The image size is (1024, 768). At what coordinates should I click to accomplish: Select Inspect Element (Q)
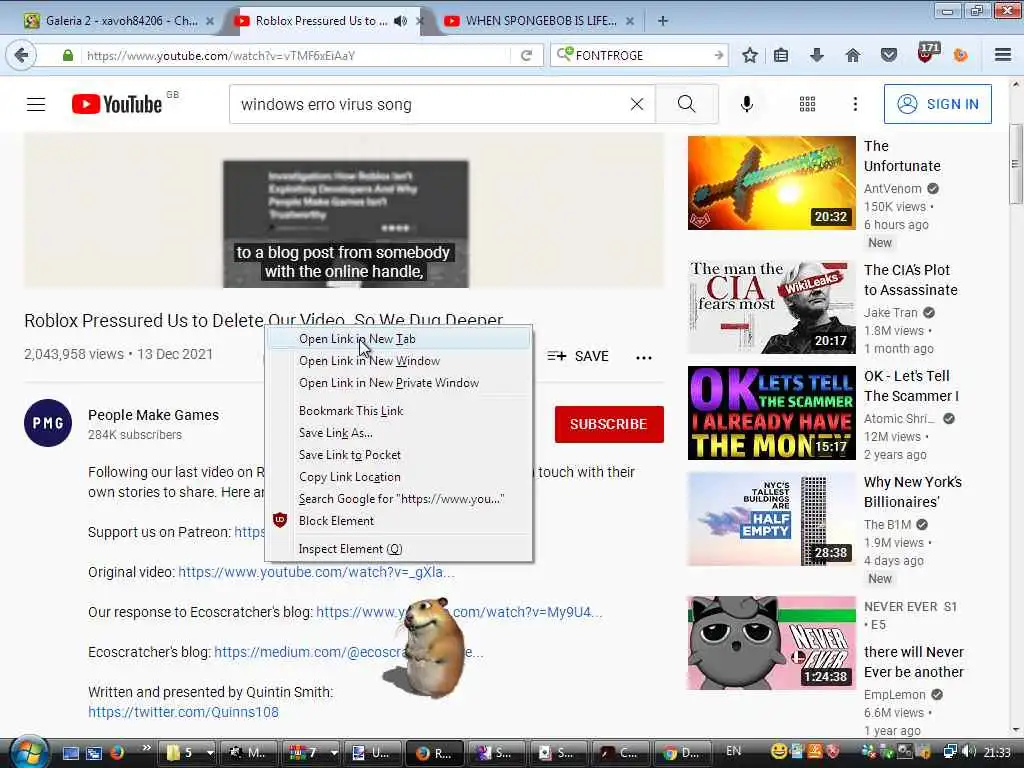[x=399, y=549]
